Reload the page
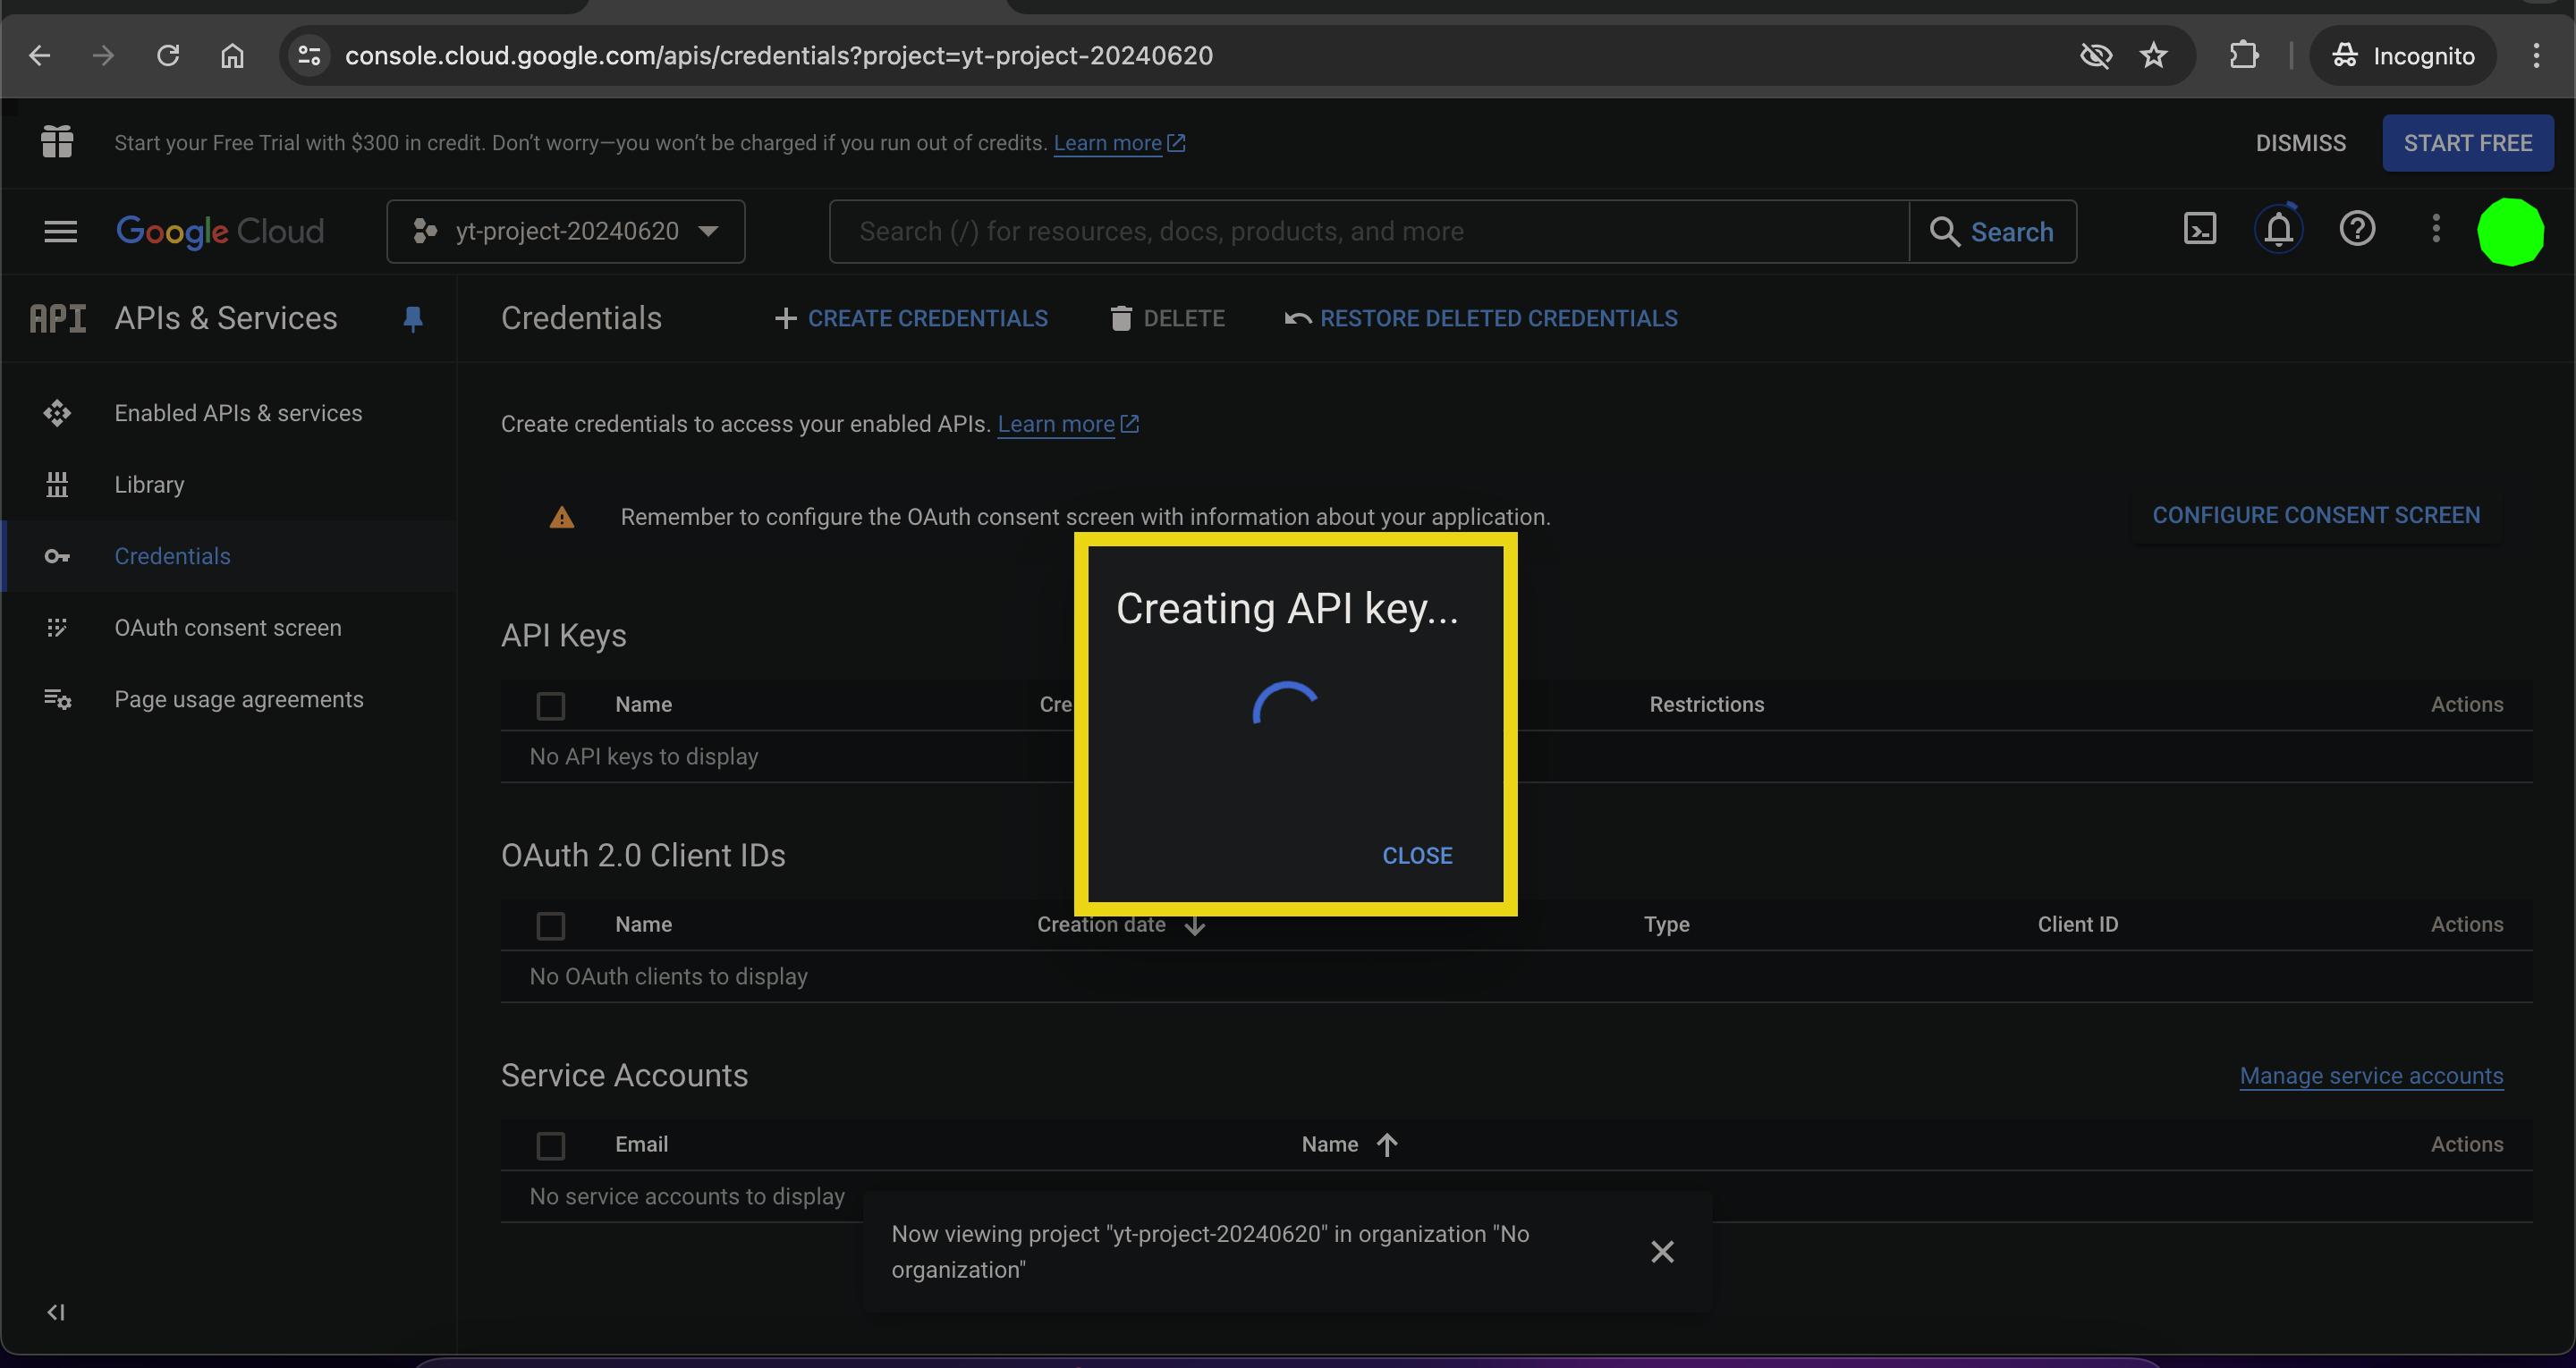This screenshot has height=1368, width=2576. [x=168, y=55]
